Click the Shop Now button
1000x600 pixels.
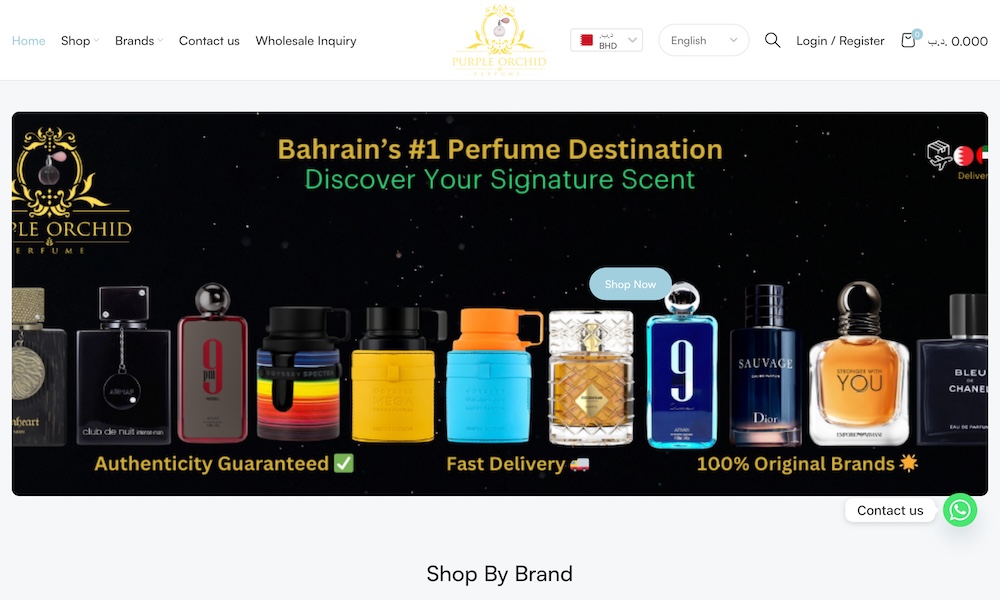(630, 284)
